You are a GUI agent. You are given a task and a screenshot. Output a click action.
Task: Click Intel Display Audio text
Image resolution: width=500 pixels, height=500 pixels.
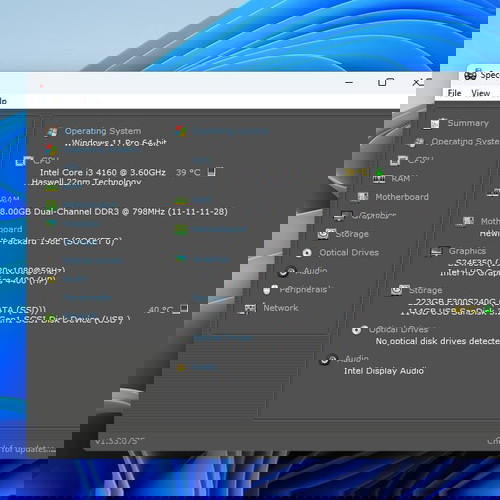tap(384, 371)
